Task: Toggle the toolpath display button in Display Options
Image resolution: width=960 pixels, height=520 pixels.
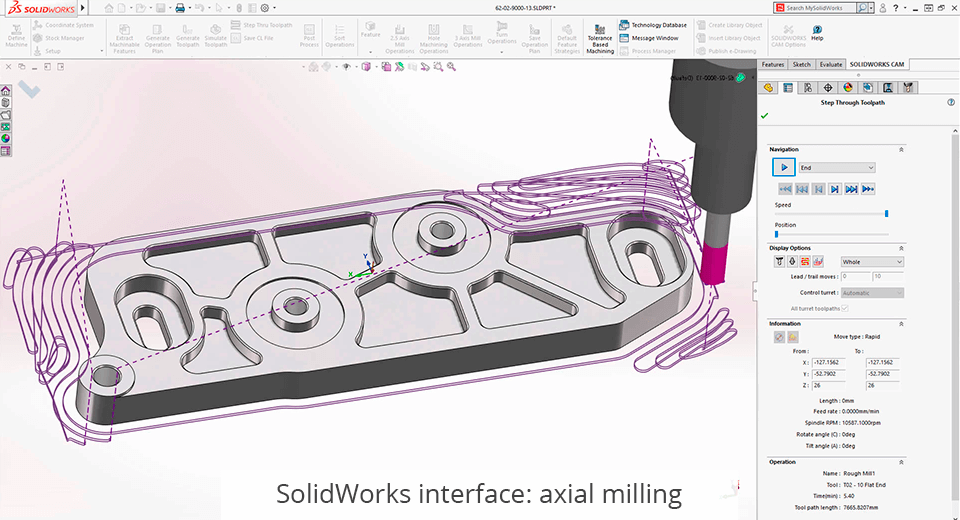Action: [x=805, y=262]
